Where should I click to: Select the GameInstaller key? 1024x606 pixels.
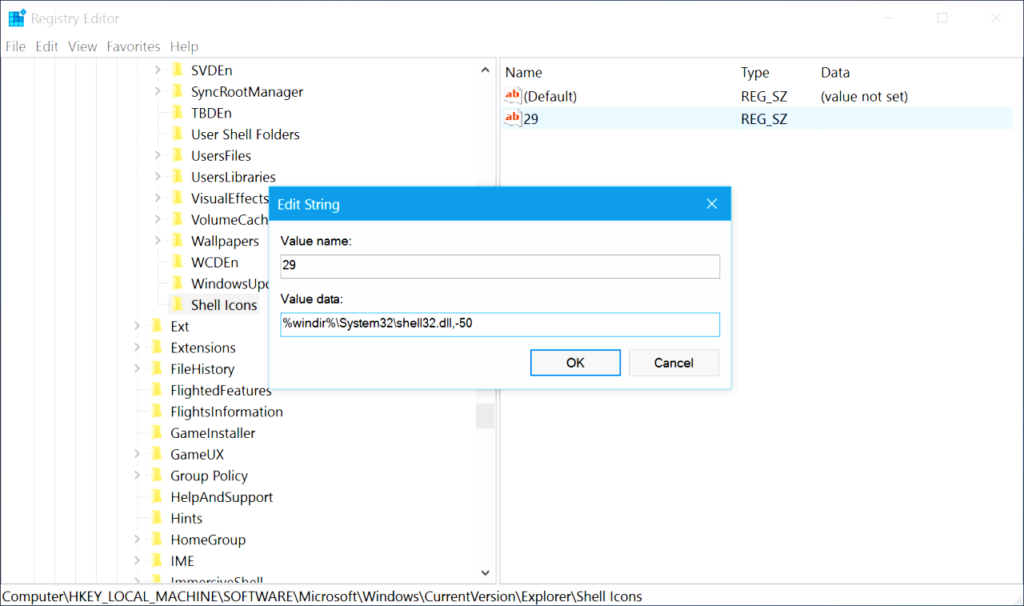tap(213, 433)
